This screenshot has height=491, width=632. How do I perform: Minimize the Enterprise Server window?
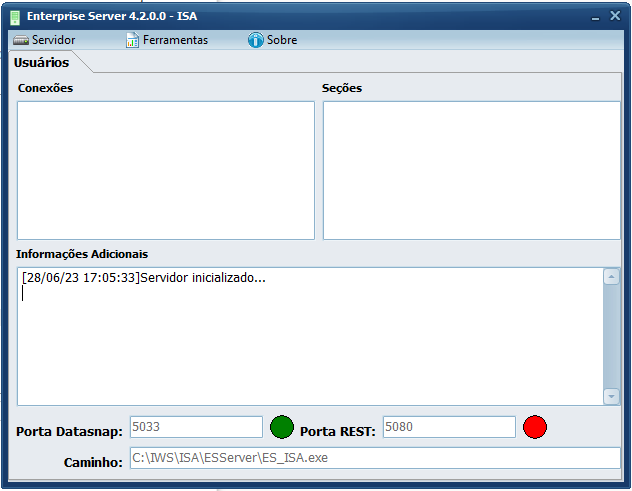point(594,17)
